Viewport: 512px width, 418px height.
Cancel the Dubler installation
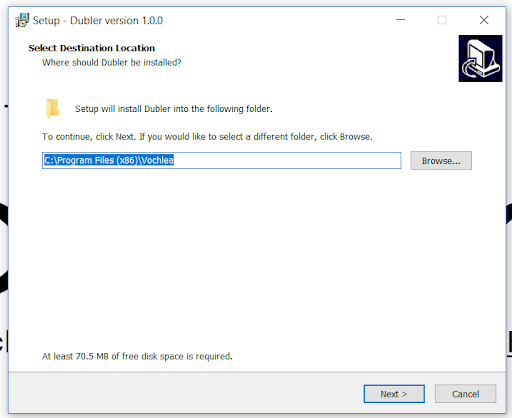coord(465,394)
